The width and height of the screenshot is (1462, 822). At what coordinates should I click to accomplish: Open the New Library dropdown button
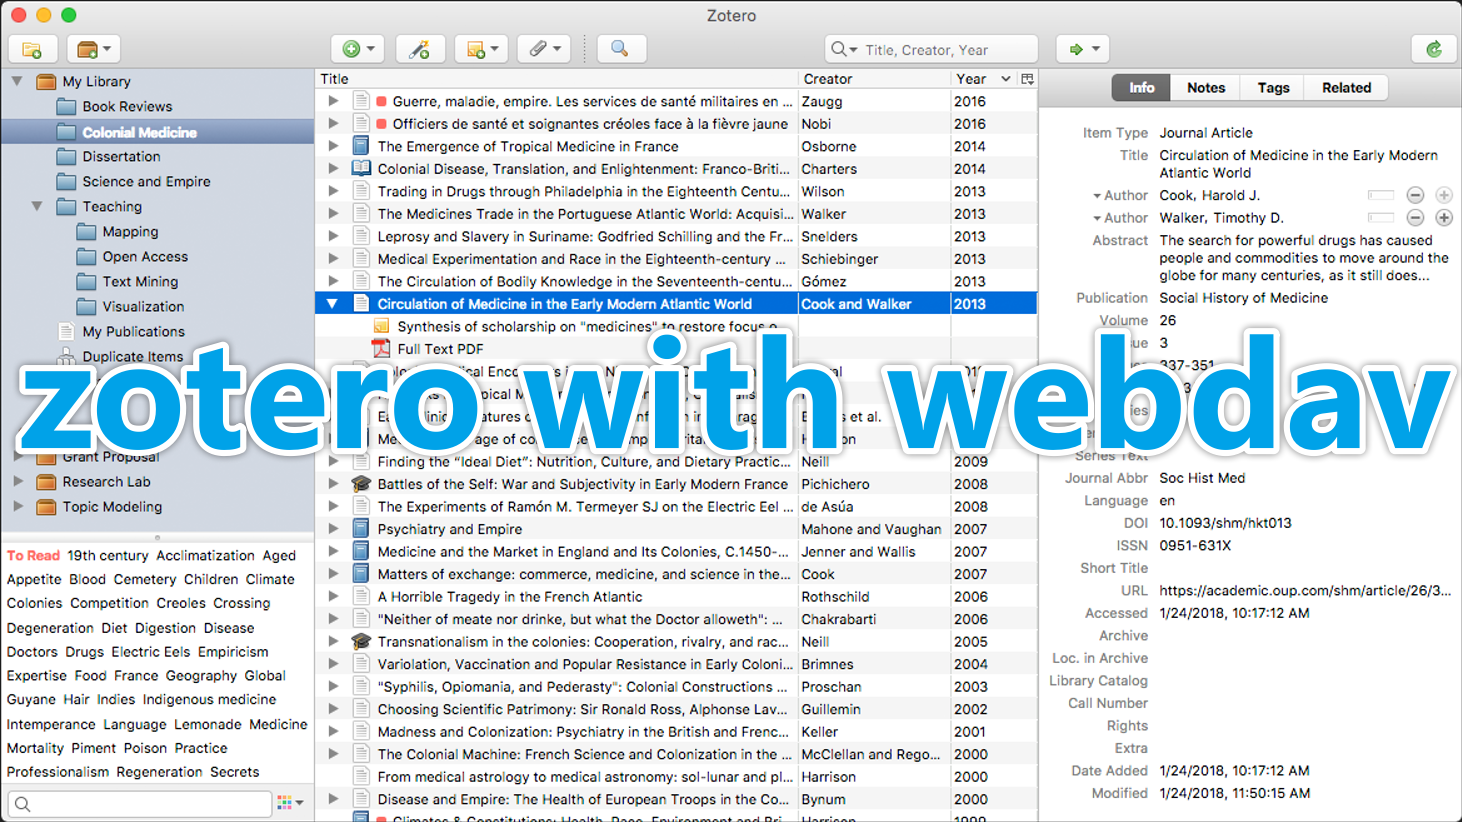coord(94,49)
